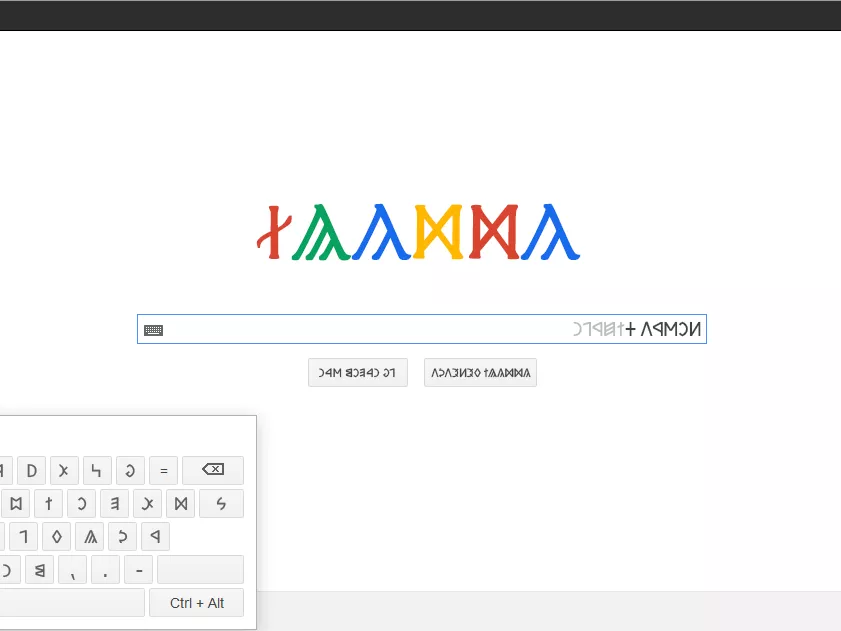Tap the equals sign key
Viewport: 841px width, 631px height.
pos(164,470)
